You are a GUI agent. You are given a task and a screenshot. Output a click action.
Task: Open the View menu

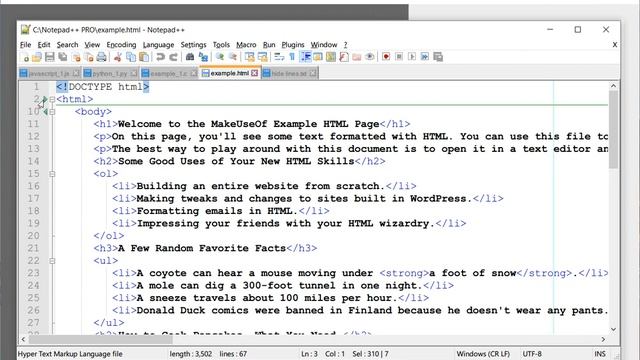(92, 45)
